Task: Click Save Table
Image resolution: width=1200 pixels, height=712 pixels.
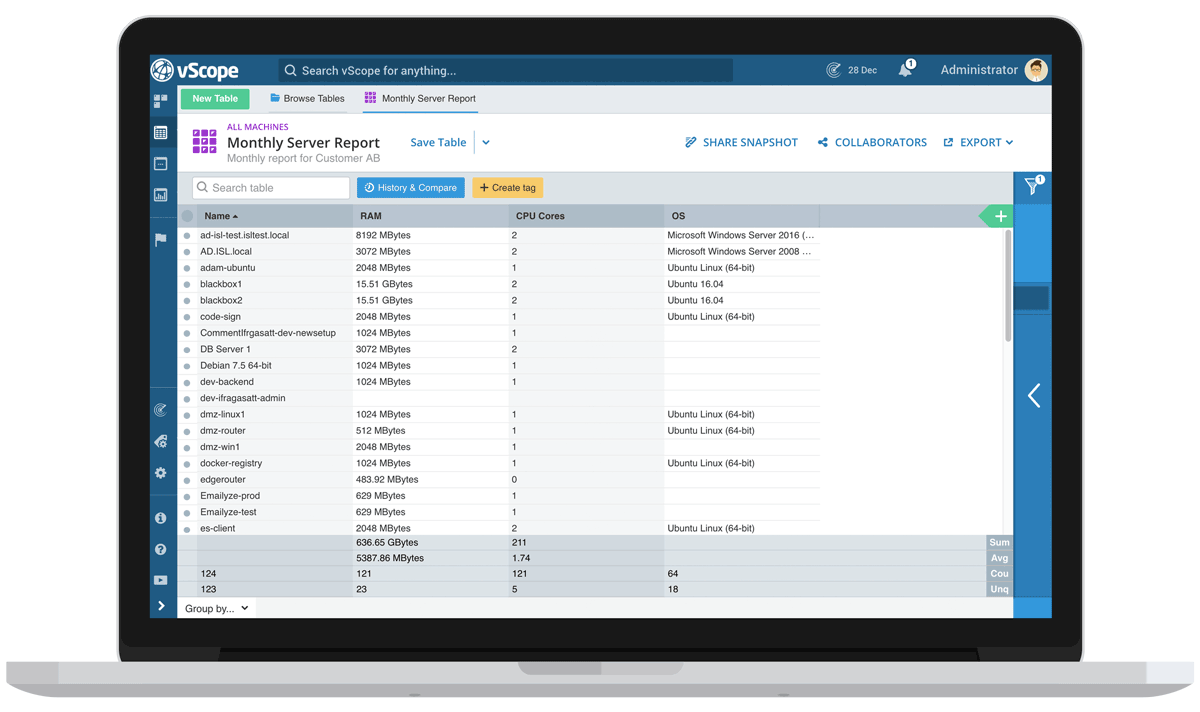Action: (x=438, y=143)
